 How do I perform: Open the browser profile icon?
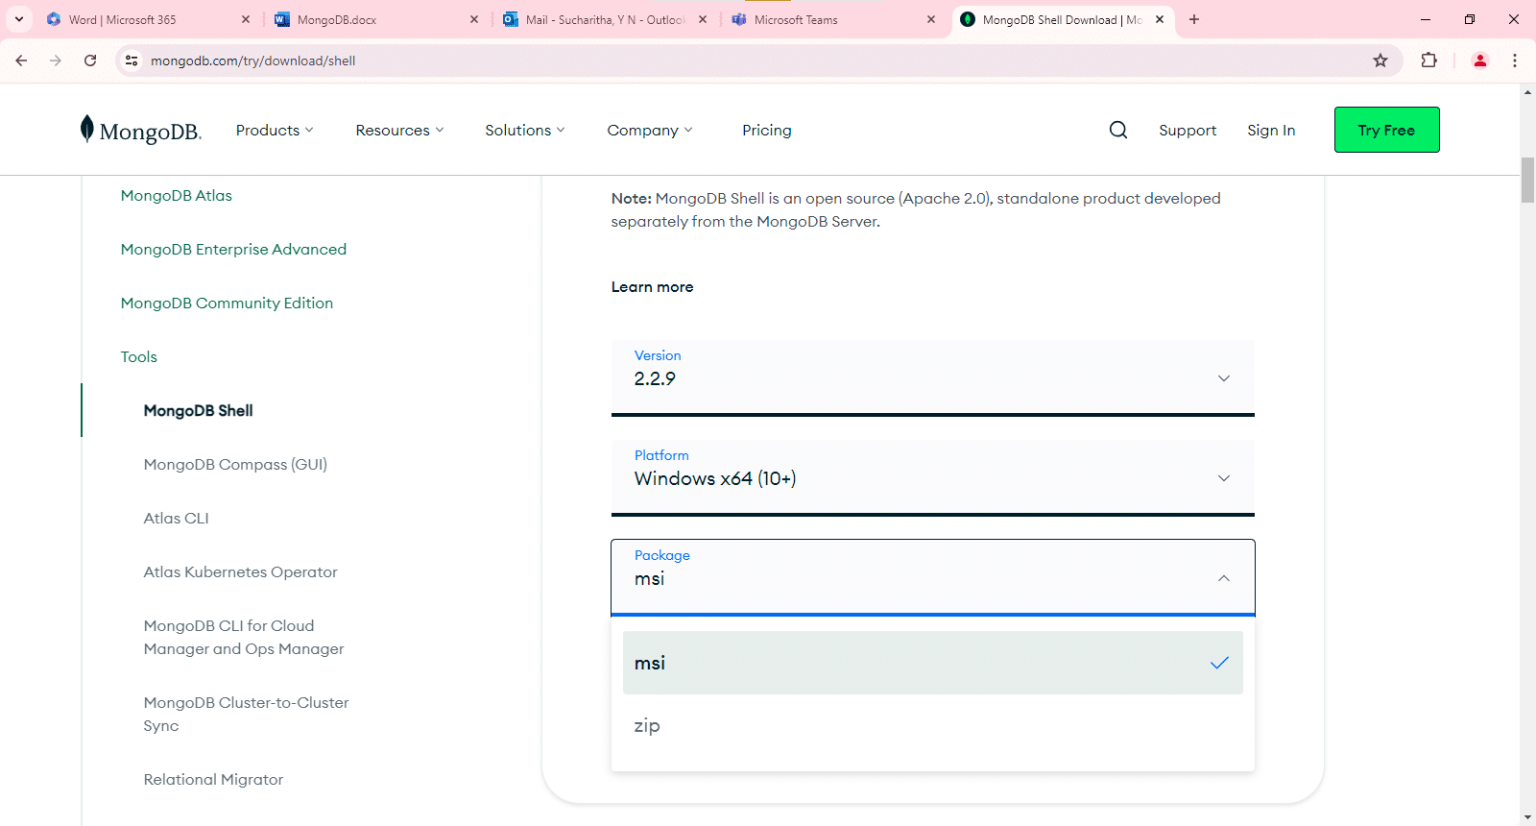[x=1479, y=60]
